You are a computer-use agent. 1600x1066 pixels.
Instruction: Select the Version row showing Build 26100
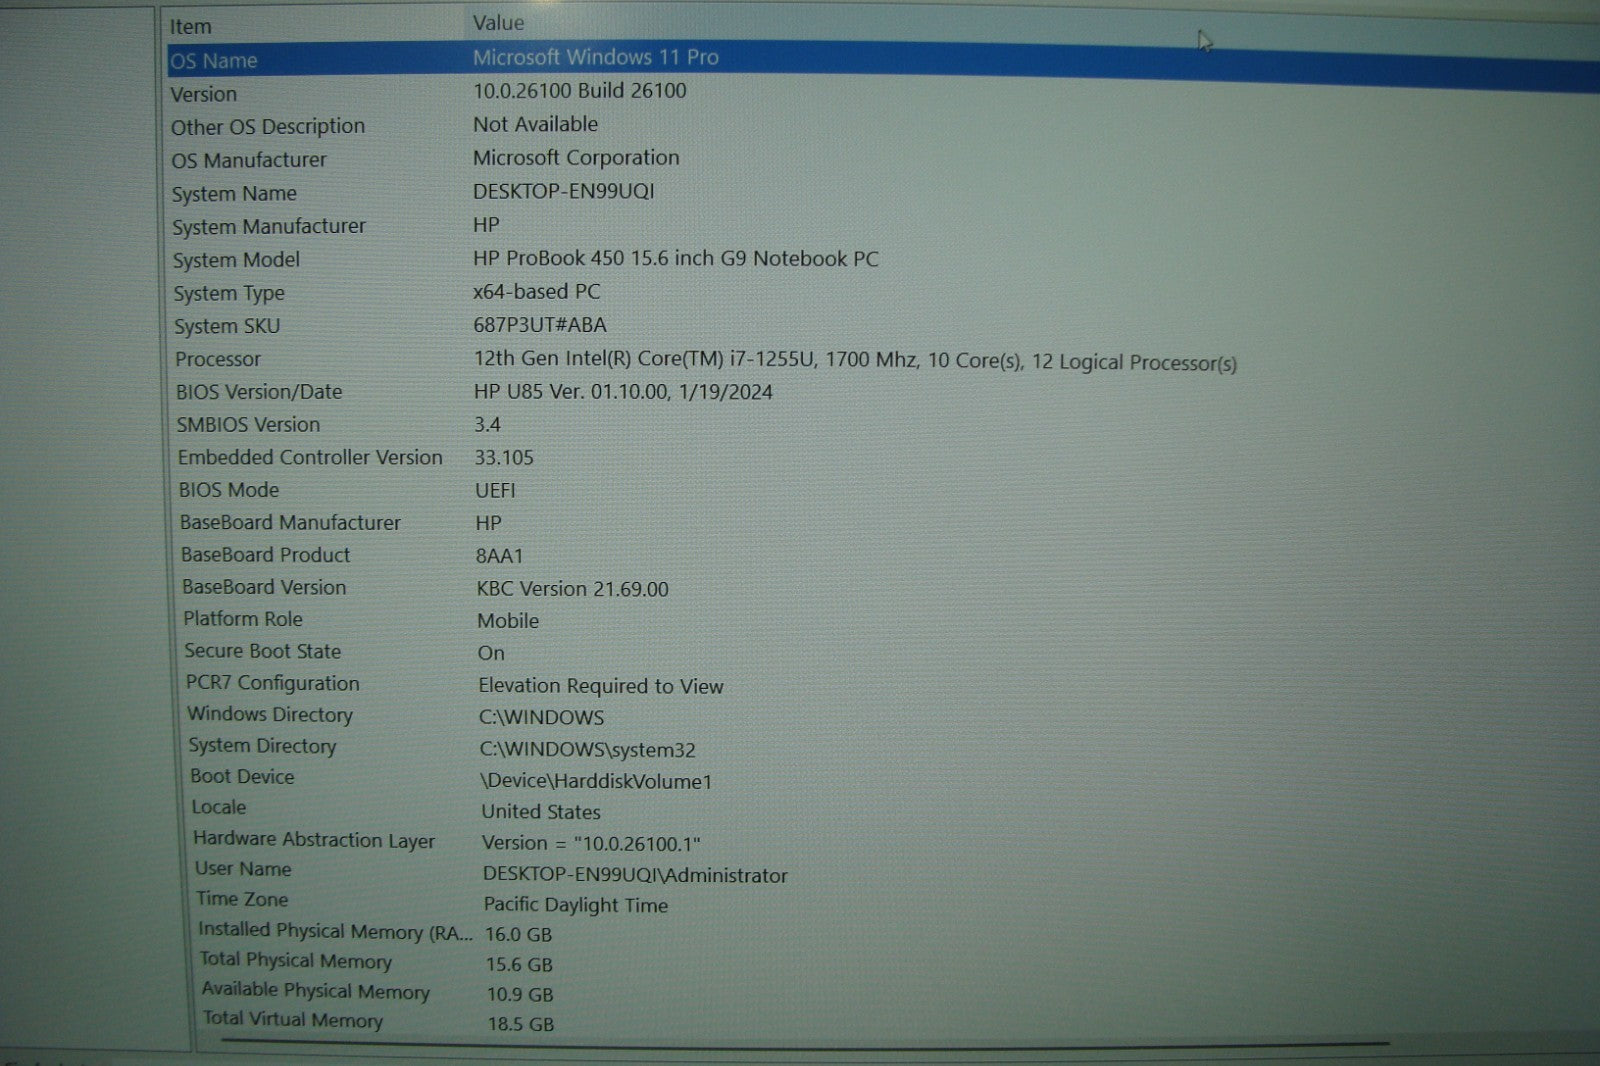[204, 94]
